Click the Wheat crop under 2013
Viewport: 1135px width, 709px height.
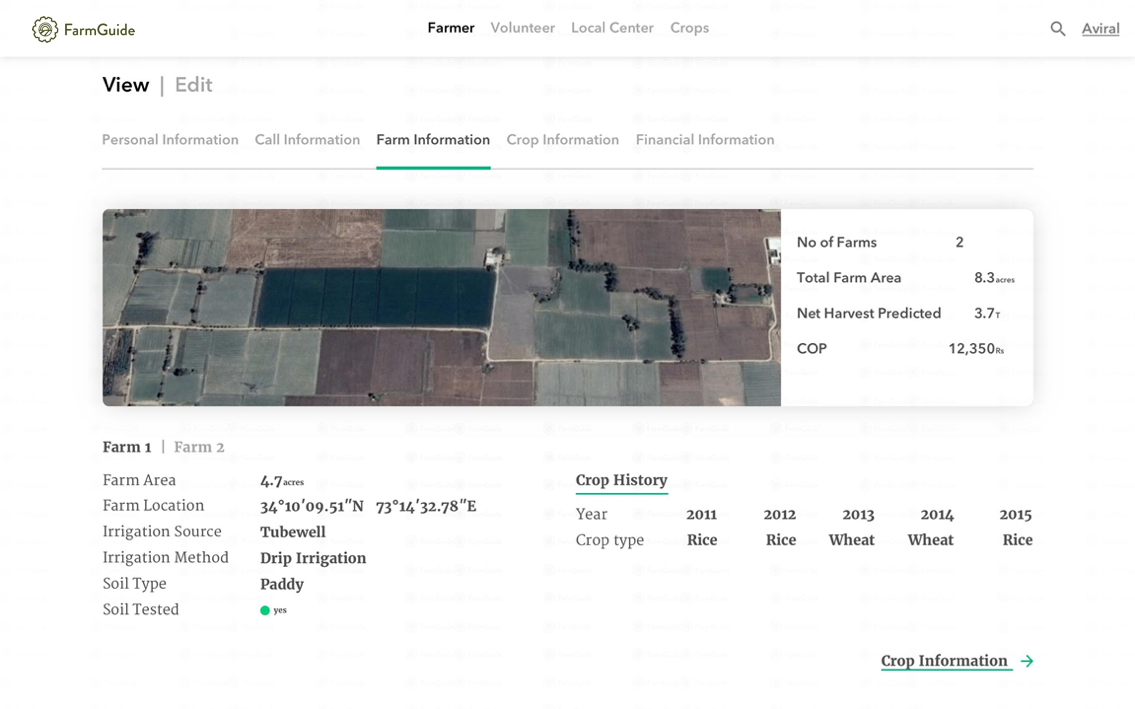click(x=851, y=540)
